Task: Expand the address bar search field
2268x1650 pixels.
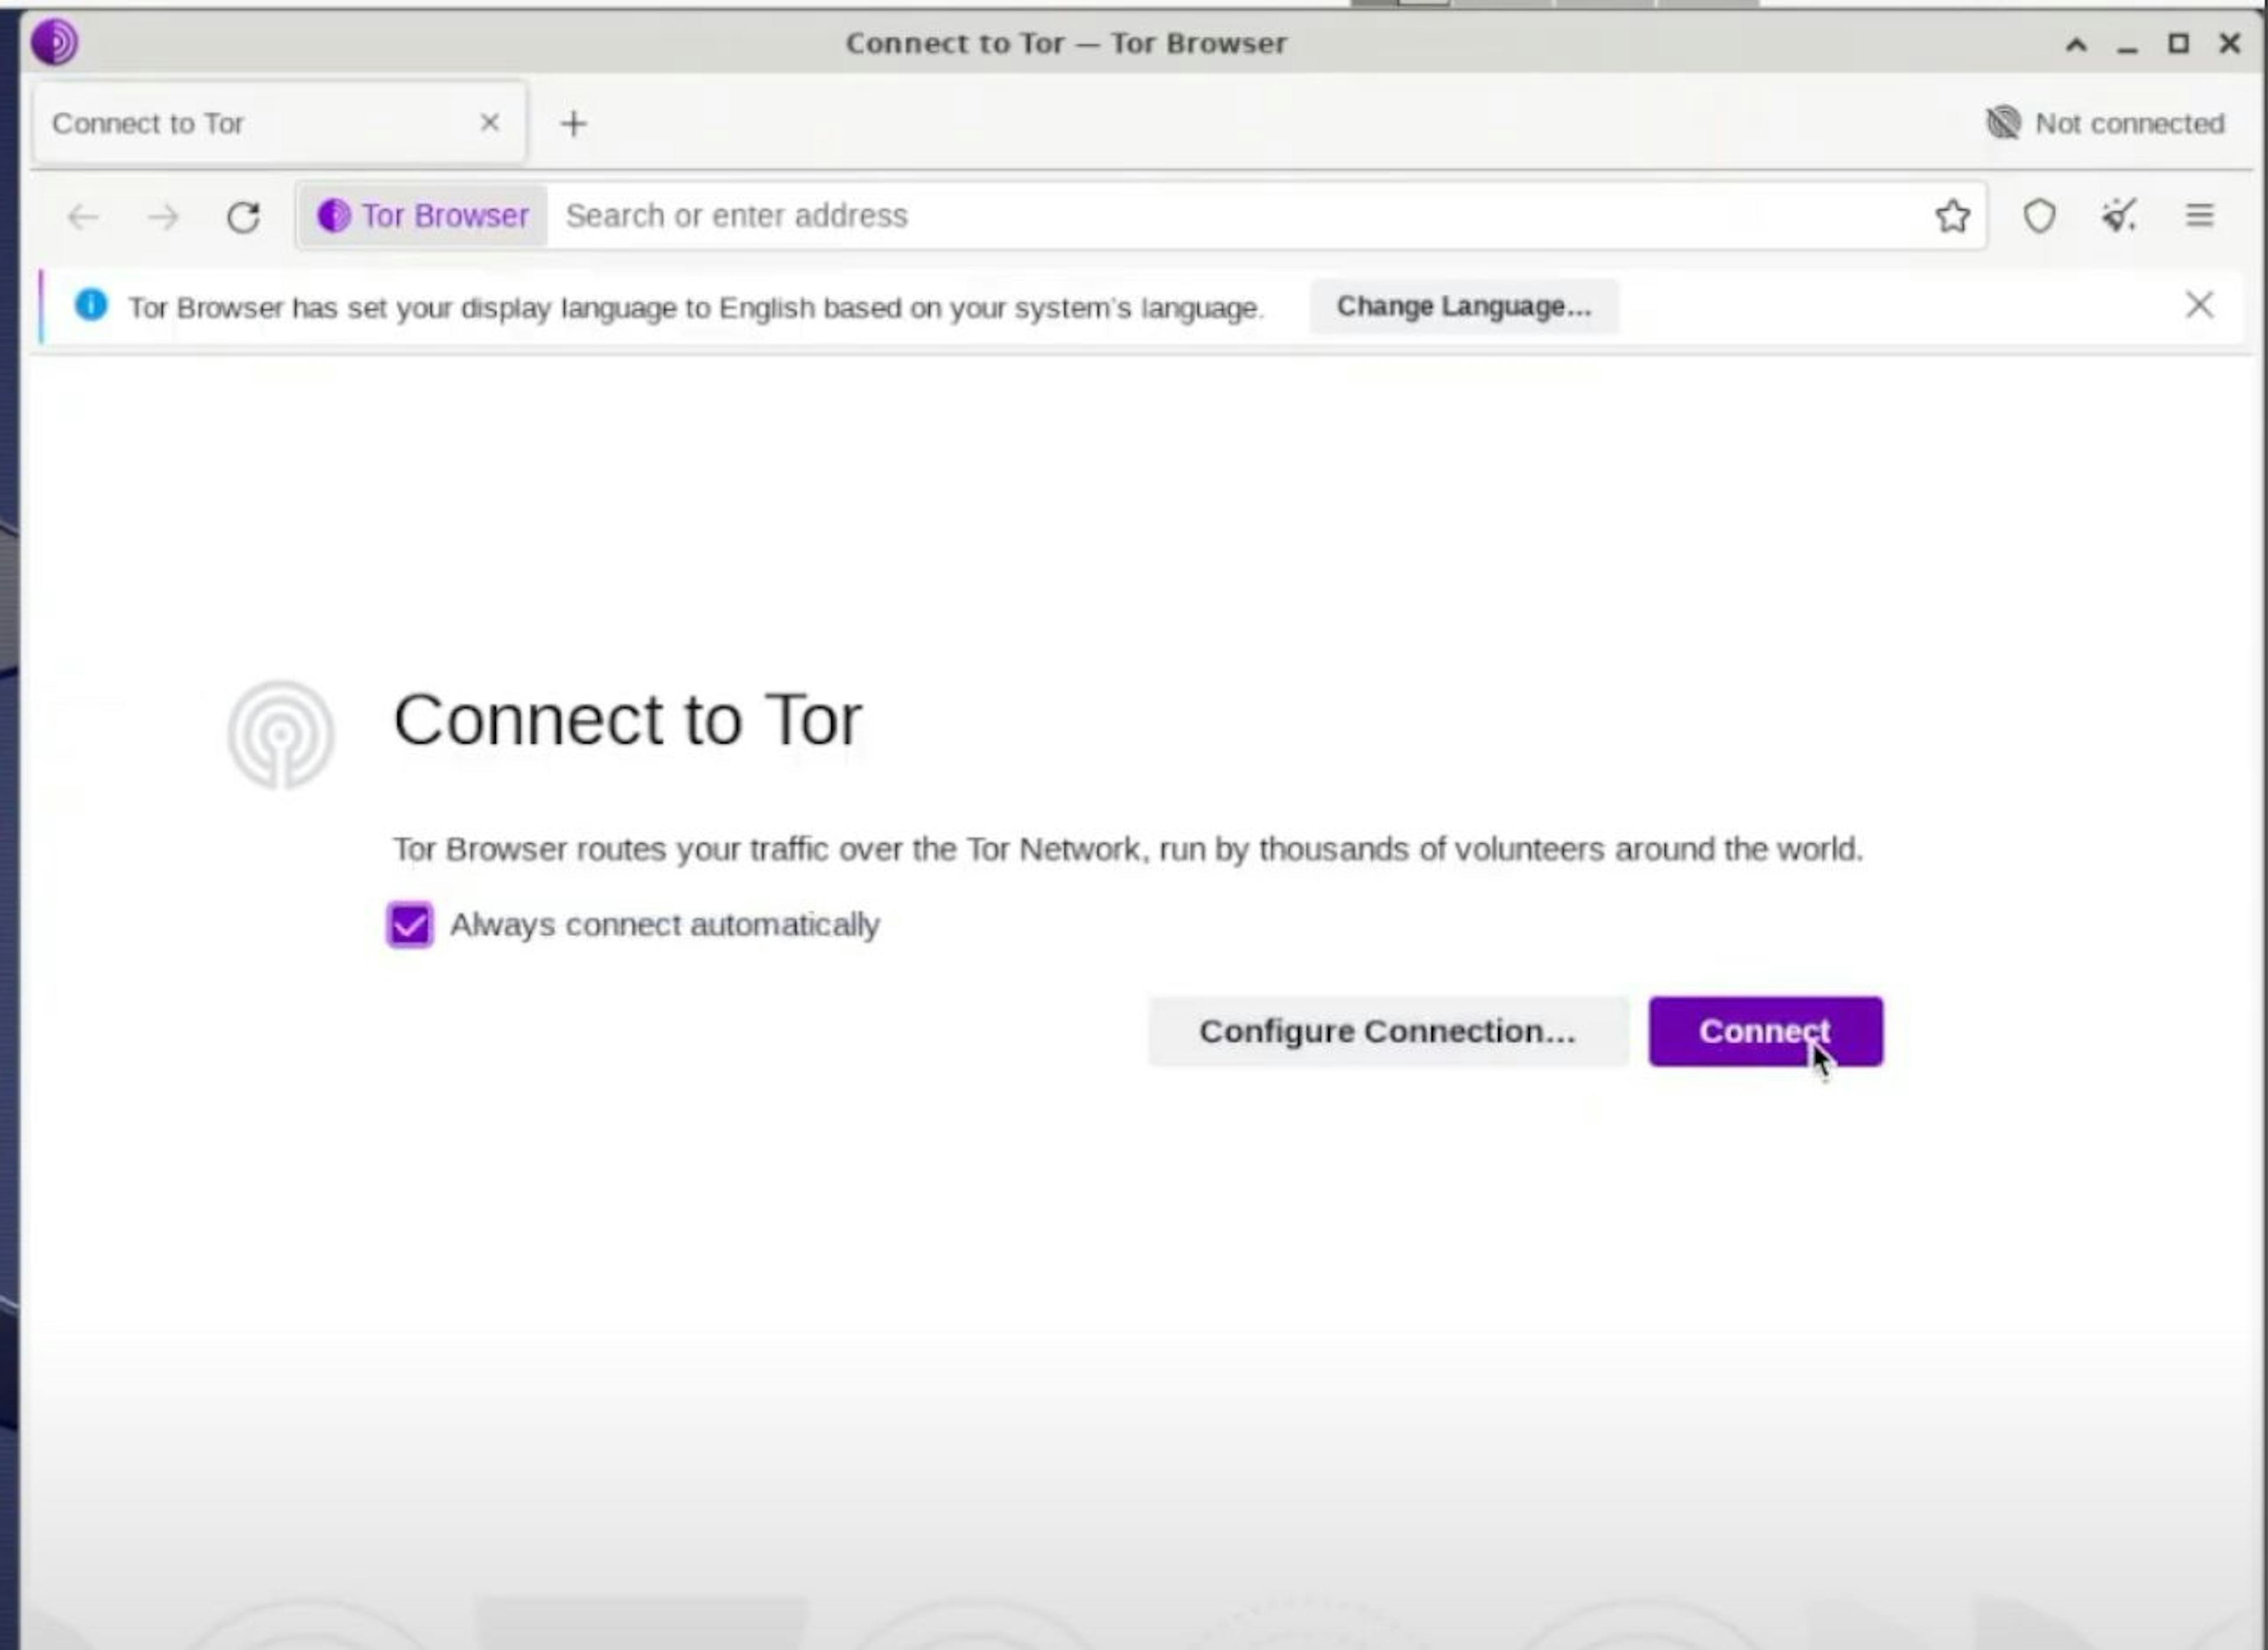Action: (x=1233, y=215)
